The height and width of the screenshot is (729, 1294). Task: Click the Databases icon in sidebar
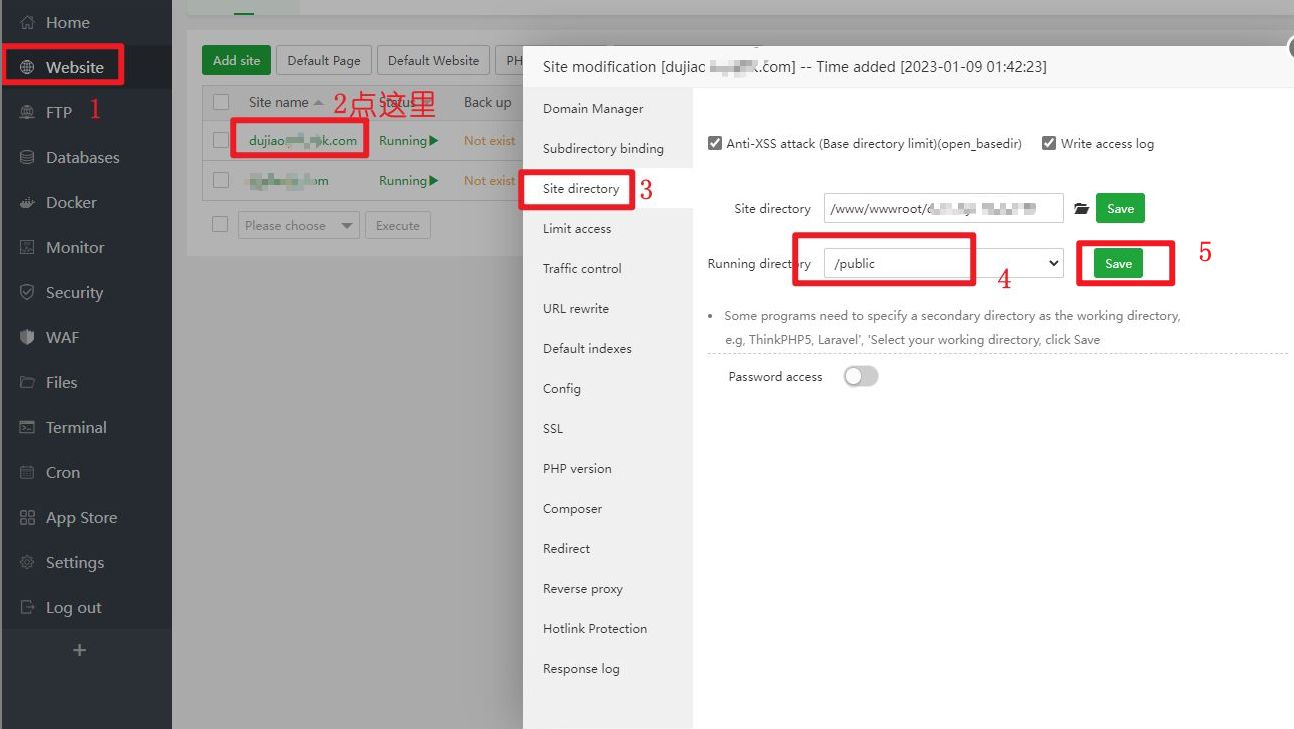pos(27,157)
